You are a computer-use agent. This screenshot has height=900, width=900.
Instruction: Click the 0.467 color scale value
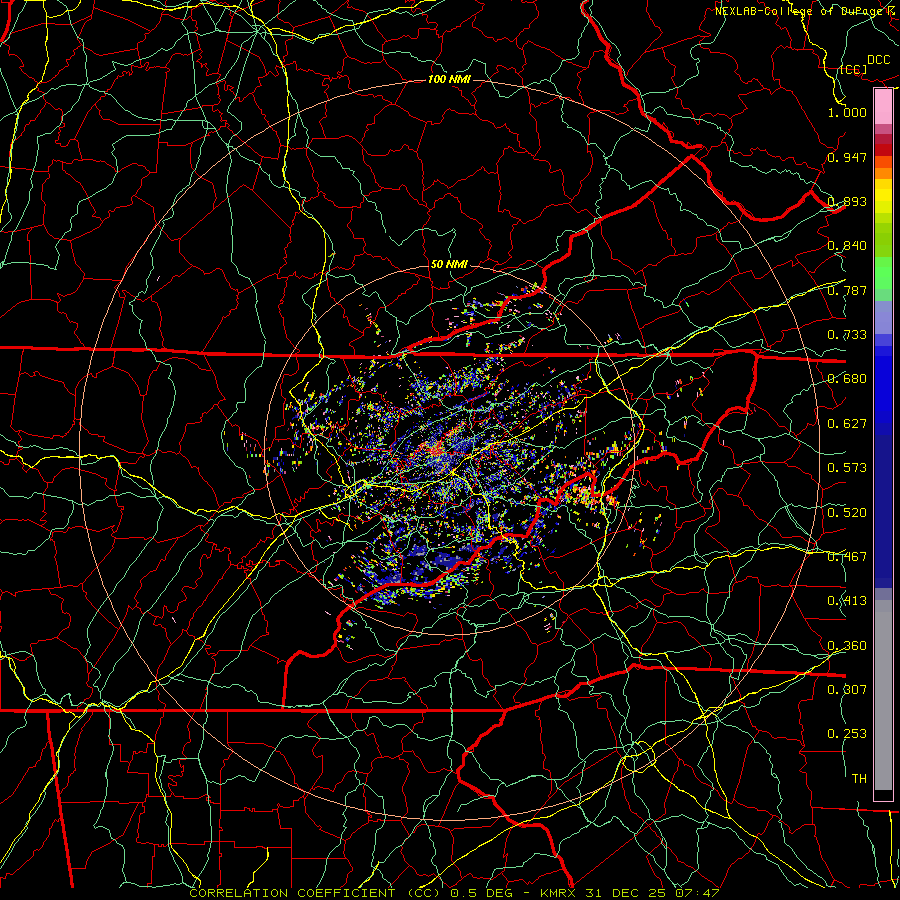click(847, 557)
